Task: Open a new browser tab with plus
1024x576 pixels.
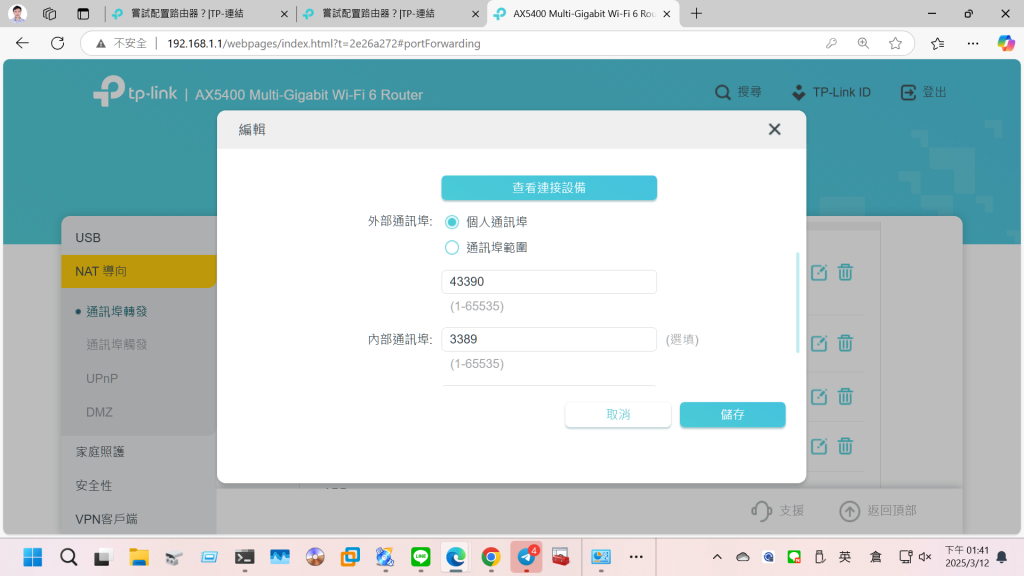Action: 696,14
